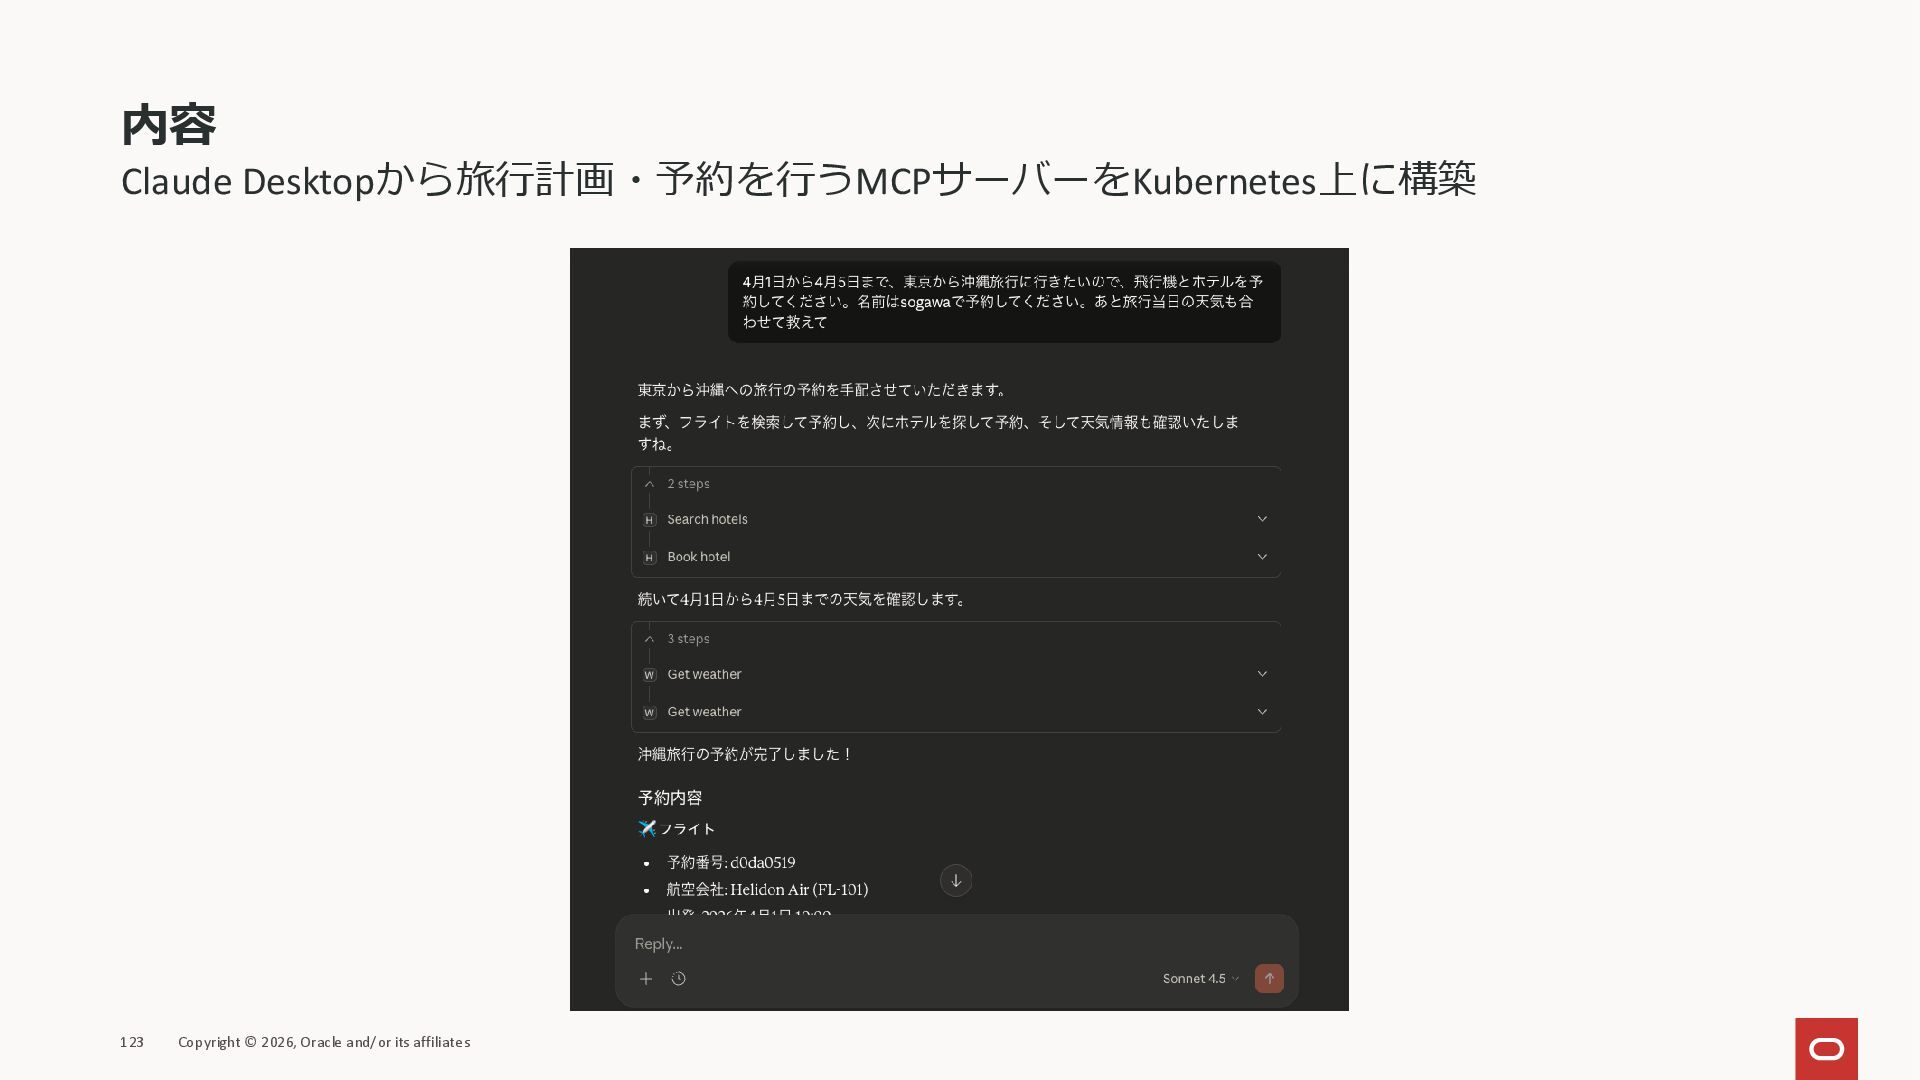Click the user's Okinawa trip message bubble
1920x1080 pixels.
(x=1004, y=302)
